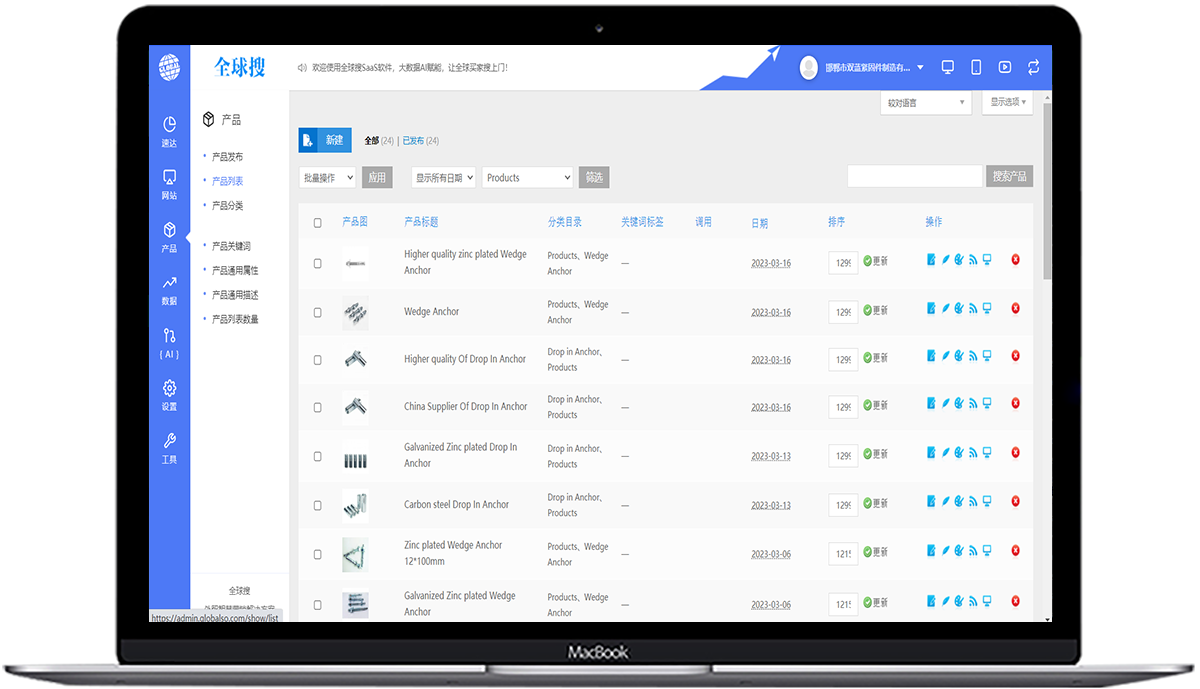Delete the Zinc plated Wedge Anchor 12*100mm product
Screen dimensions: 1200x689
[x=1016, y=550]
